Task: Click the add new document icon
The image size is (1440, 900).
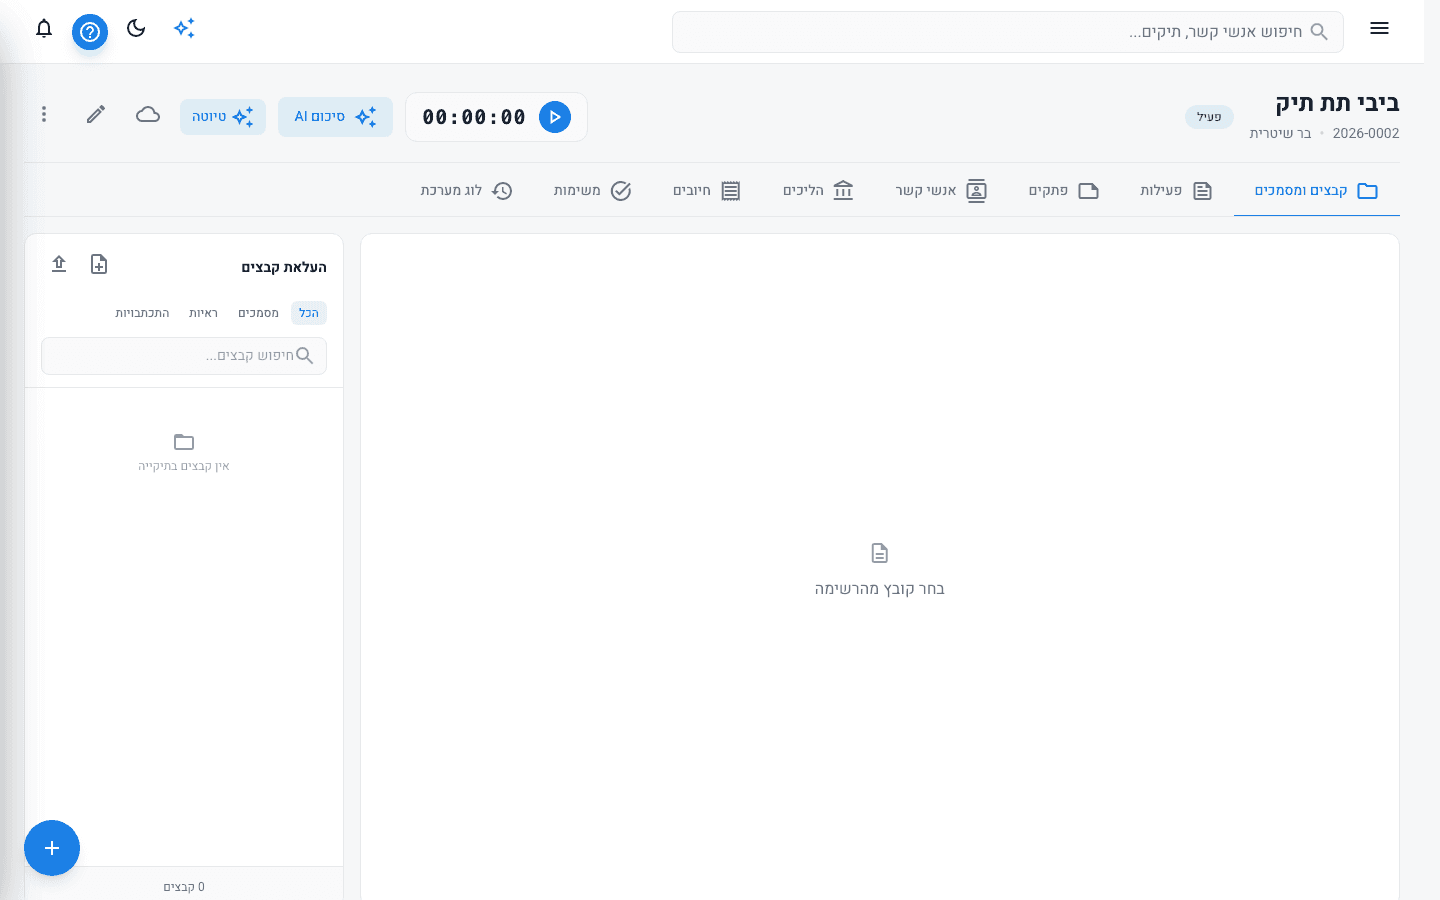Action: (99, 264)
